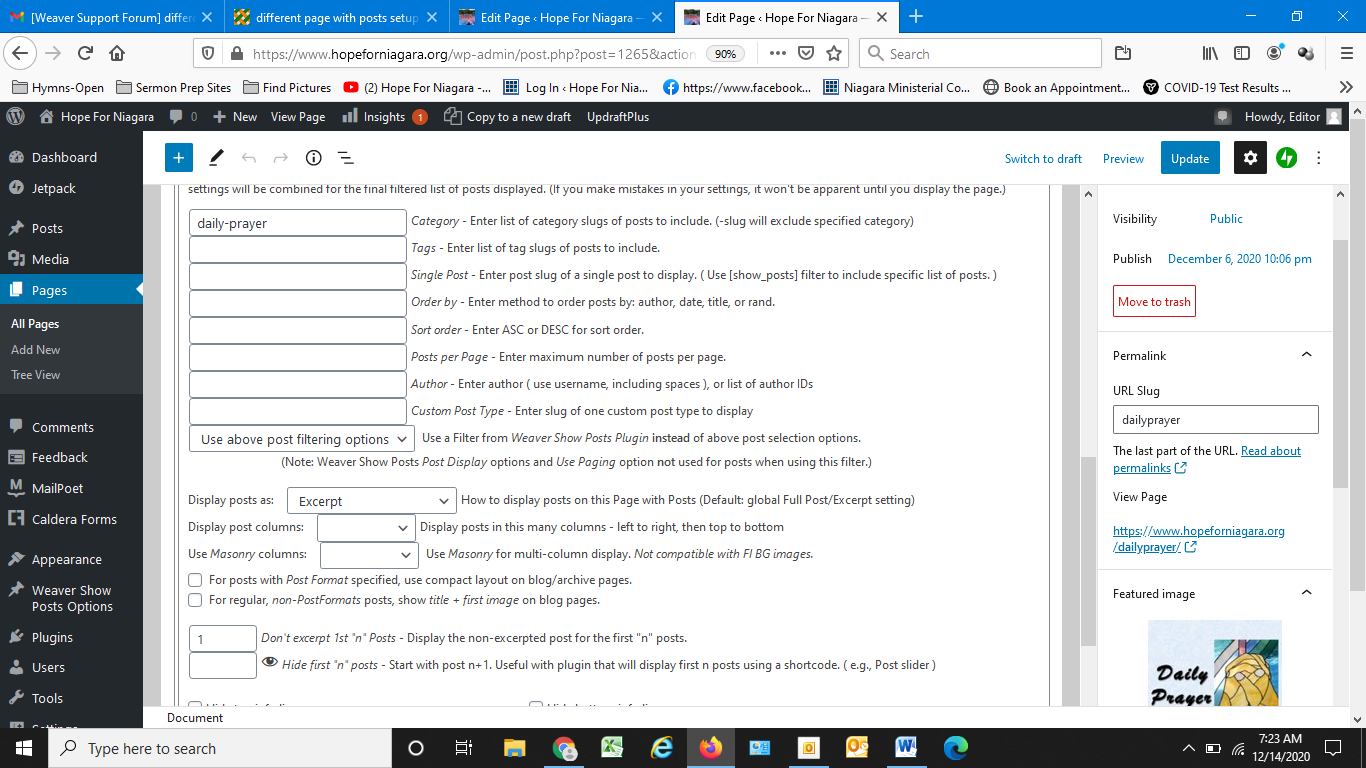Click the block inserter plus icon

pos(178,158)
